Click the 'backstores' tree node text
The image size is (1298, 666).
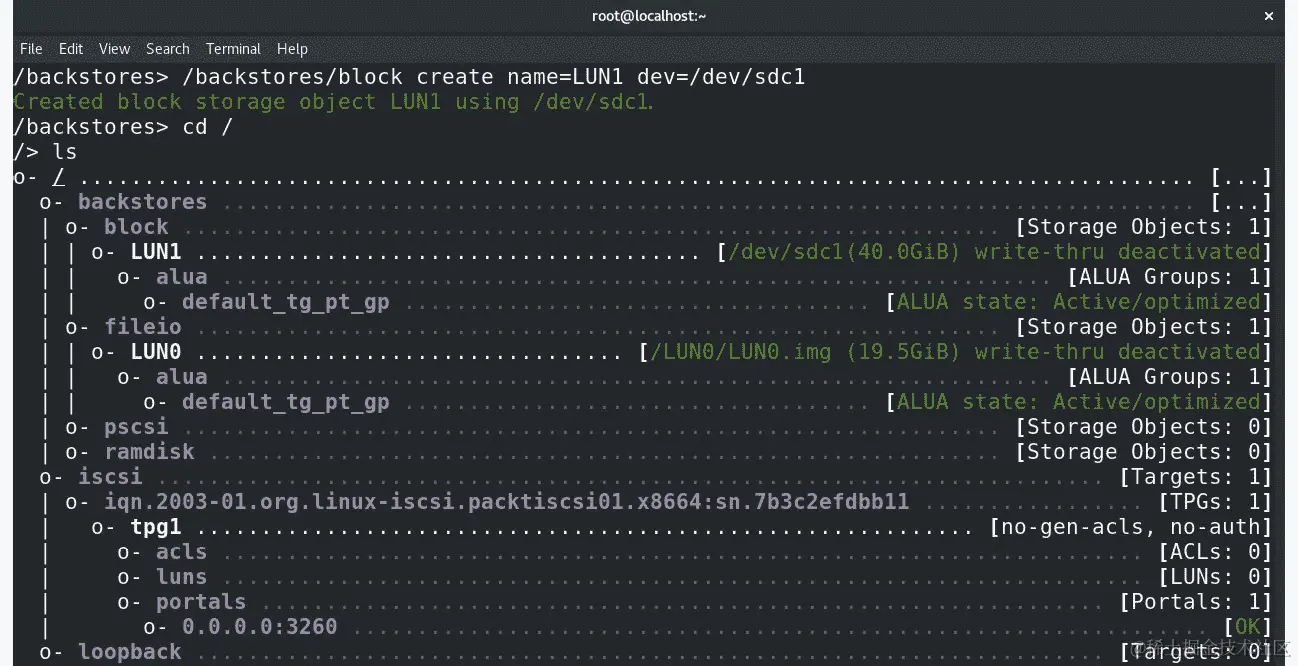(142, 202)
